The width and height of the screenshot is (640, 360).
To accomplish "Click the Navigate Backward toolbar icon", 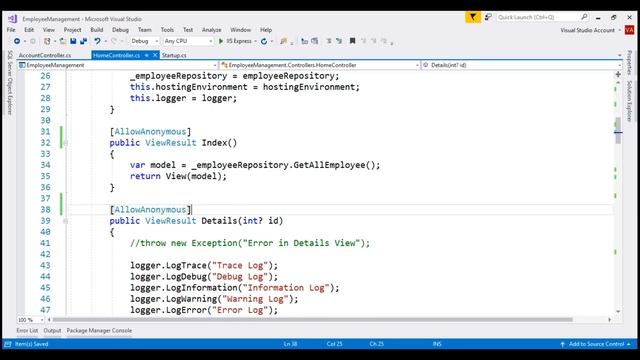I will click(x=17, y=41).
